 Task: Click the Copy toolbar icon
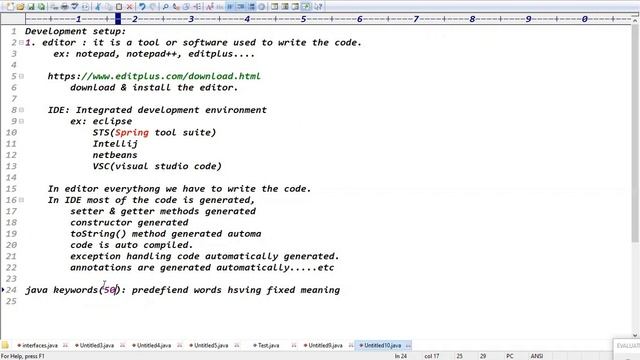[109, 7]
